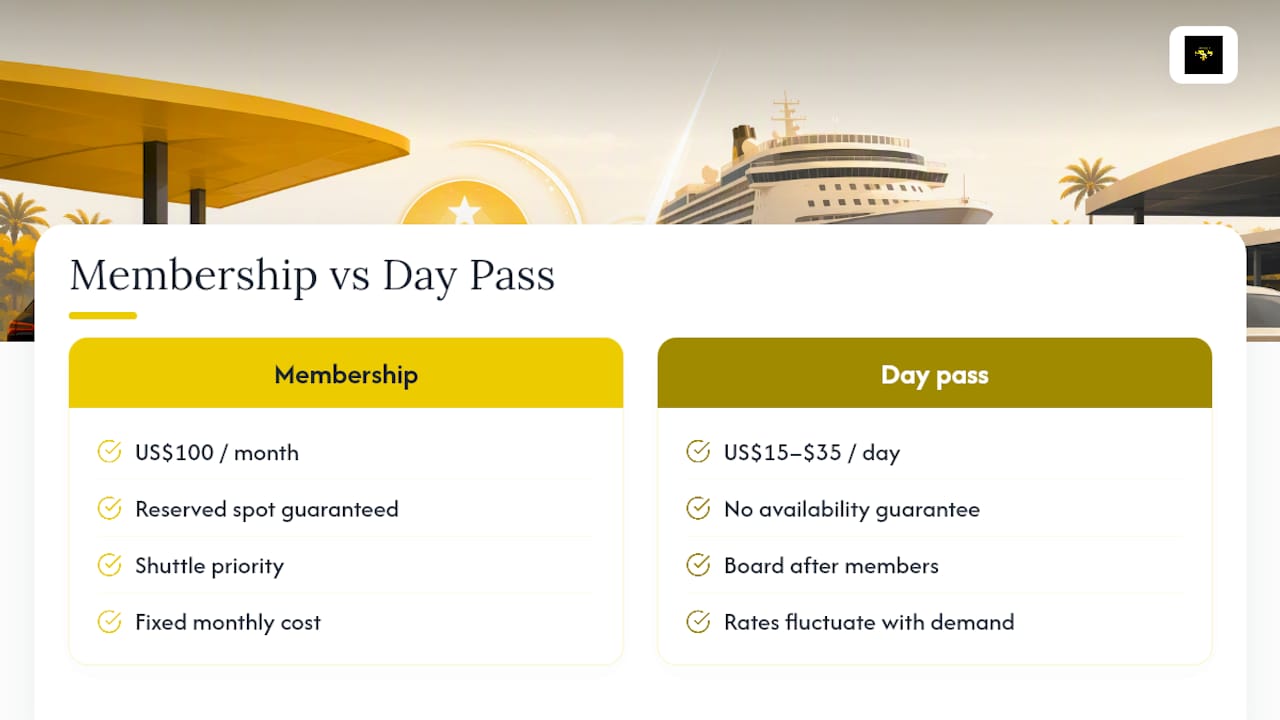The height and width of the screenshot is (720, 1280).
Task: Click check icon beside No availability guarantee
Action: click(x=698, y=509)
